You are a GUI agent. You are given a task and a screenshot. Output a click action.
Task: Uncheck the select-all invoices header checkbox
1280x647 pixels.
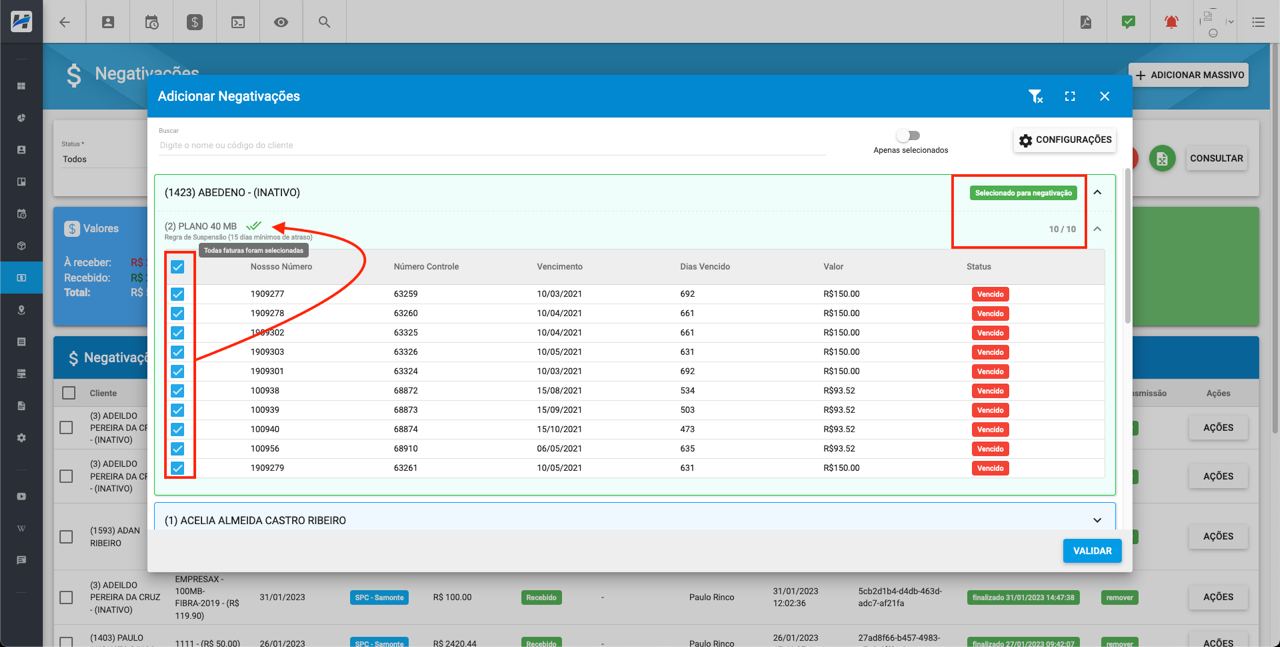pyautogui.click(x=177, y=267)
